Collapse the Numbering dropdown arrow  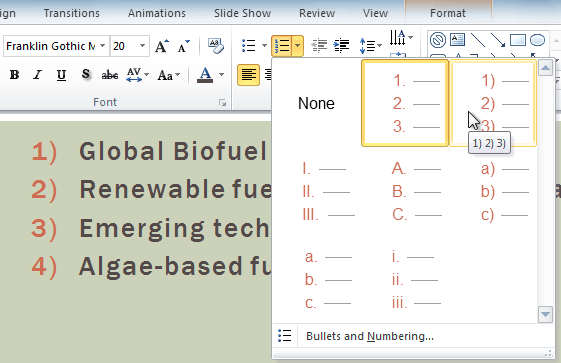tap(298, 46)
